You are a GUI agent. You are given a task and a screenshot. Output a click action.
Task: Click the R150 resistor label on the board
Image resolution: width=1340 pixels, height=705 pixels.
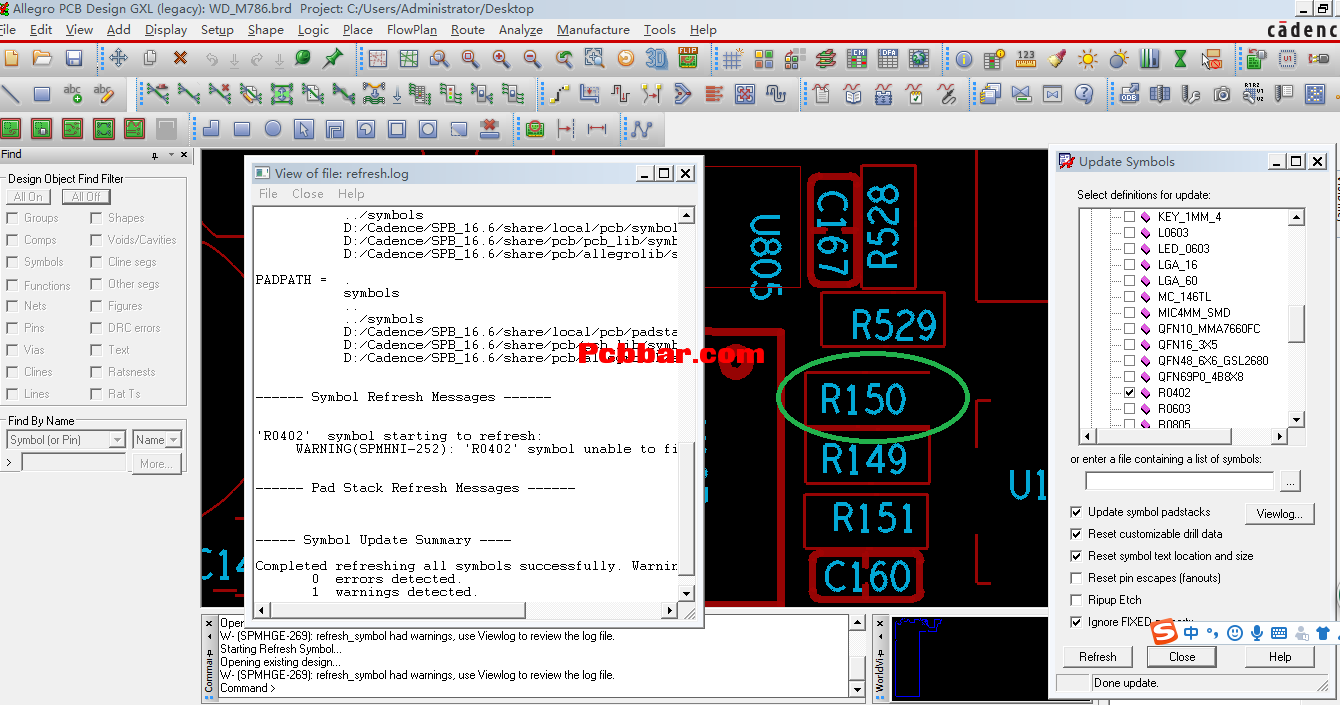(863, 400)
